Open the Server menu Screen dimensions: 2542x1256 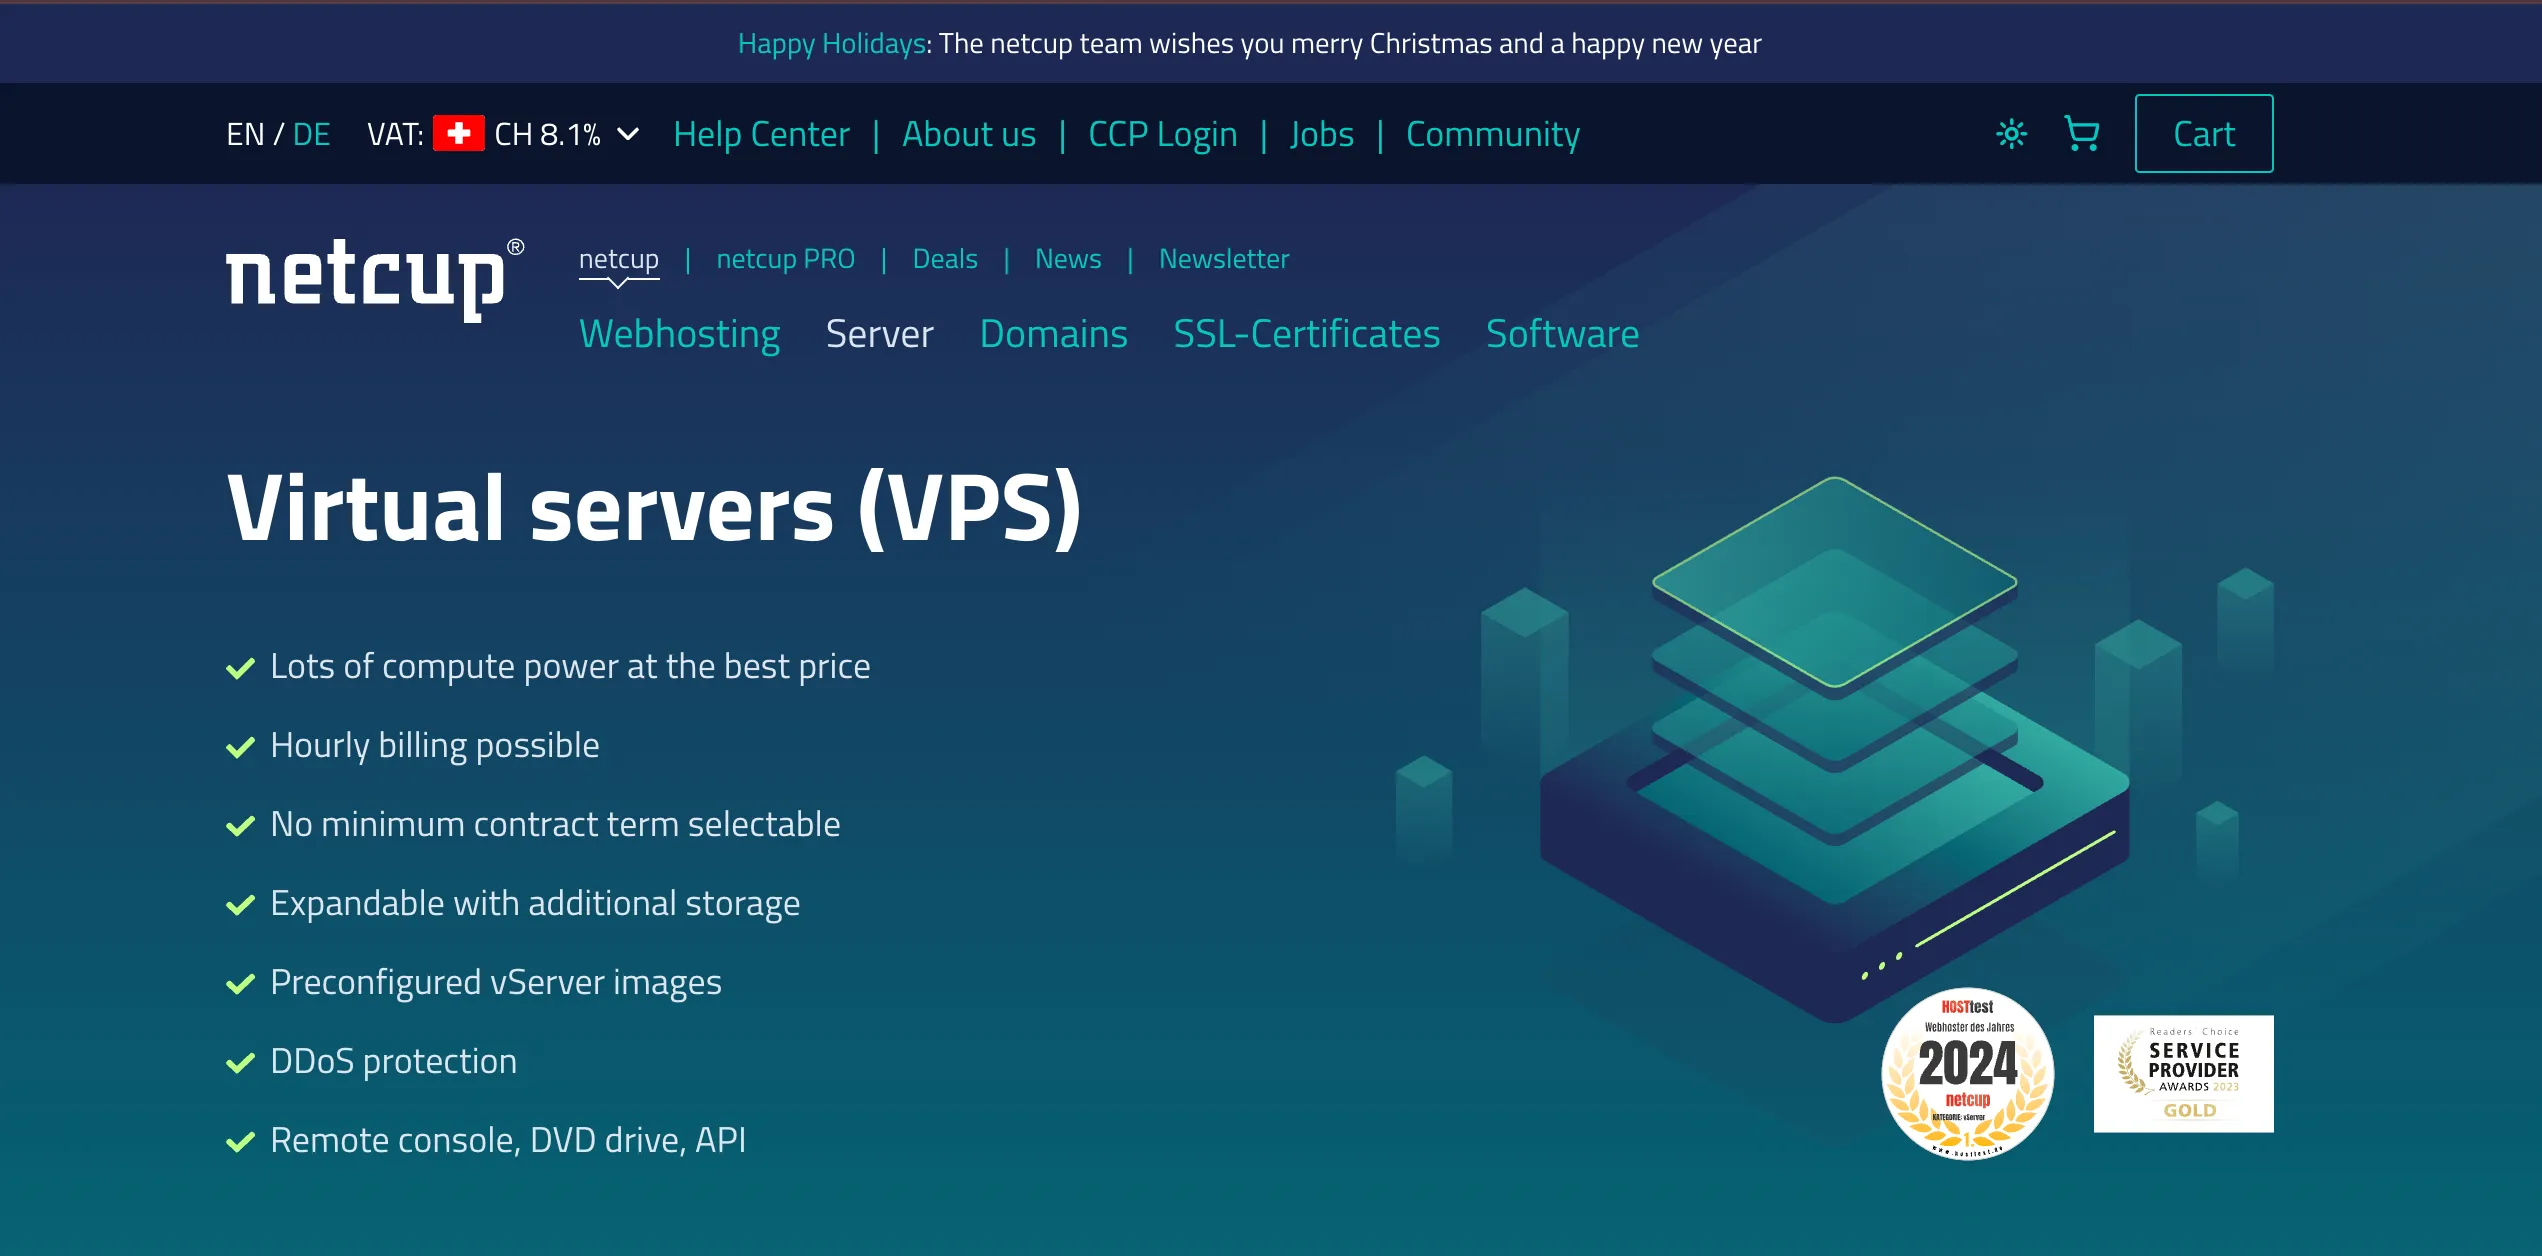tap(880, 334)
